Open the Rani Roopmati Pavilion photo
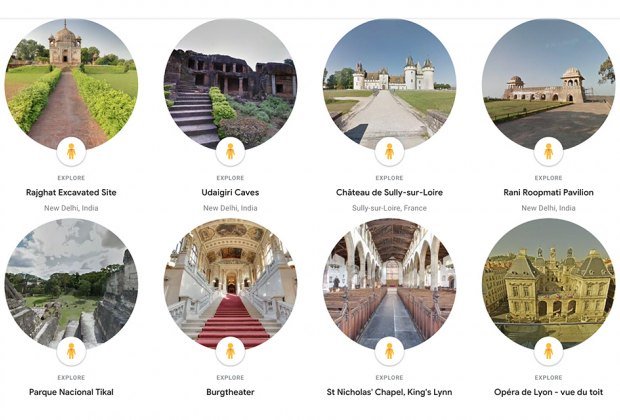This screenshot has width=620, height=420. pyautogui.click(x=548, y=84)
